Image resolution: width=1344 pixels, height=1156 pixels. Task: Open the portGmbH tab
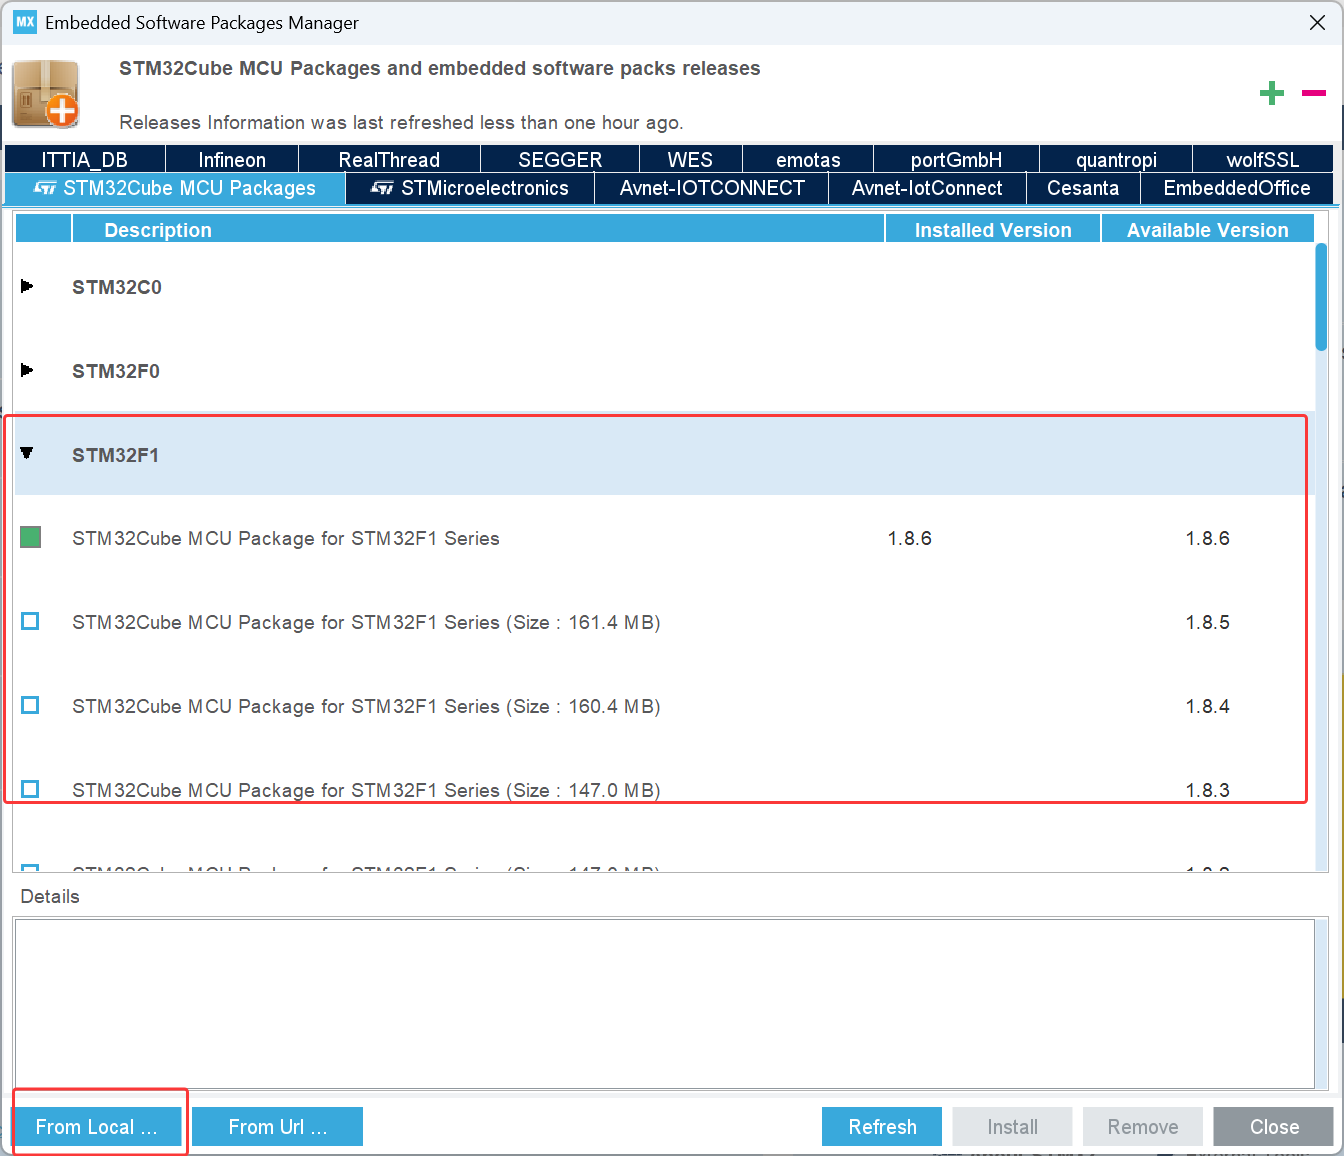click(956, 159)
